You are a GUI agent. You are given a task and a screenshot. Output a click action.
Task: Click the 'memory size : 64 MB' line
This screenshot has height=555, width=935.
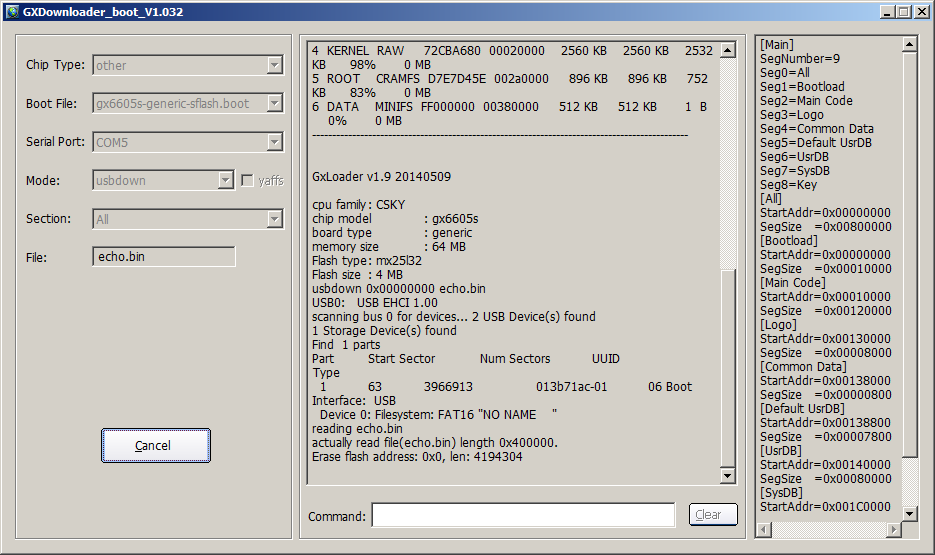389,247
